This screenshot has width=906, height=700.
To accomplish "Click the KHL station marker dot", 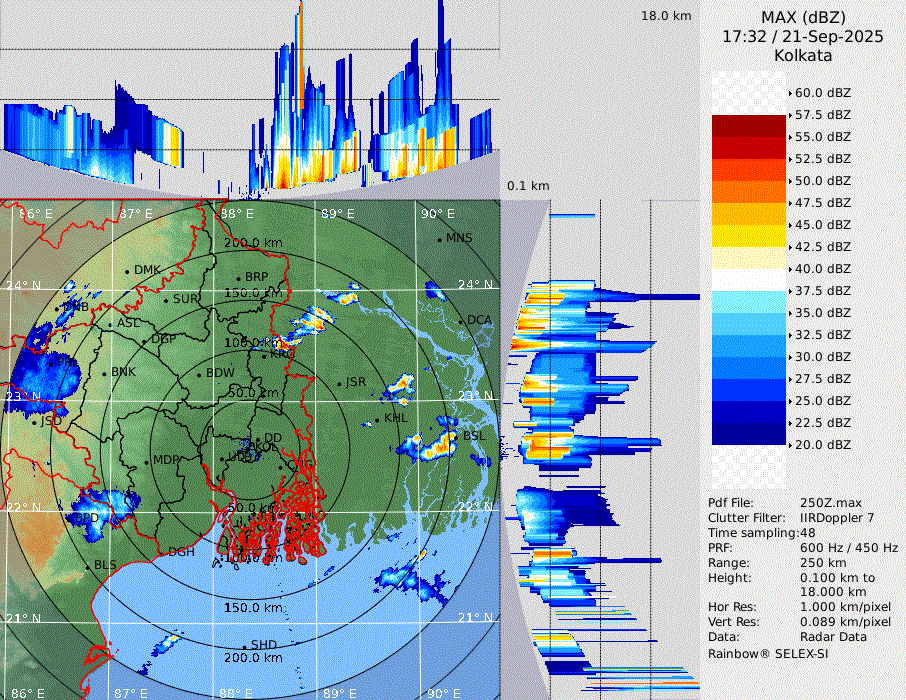I will tap(377, 420).
